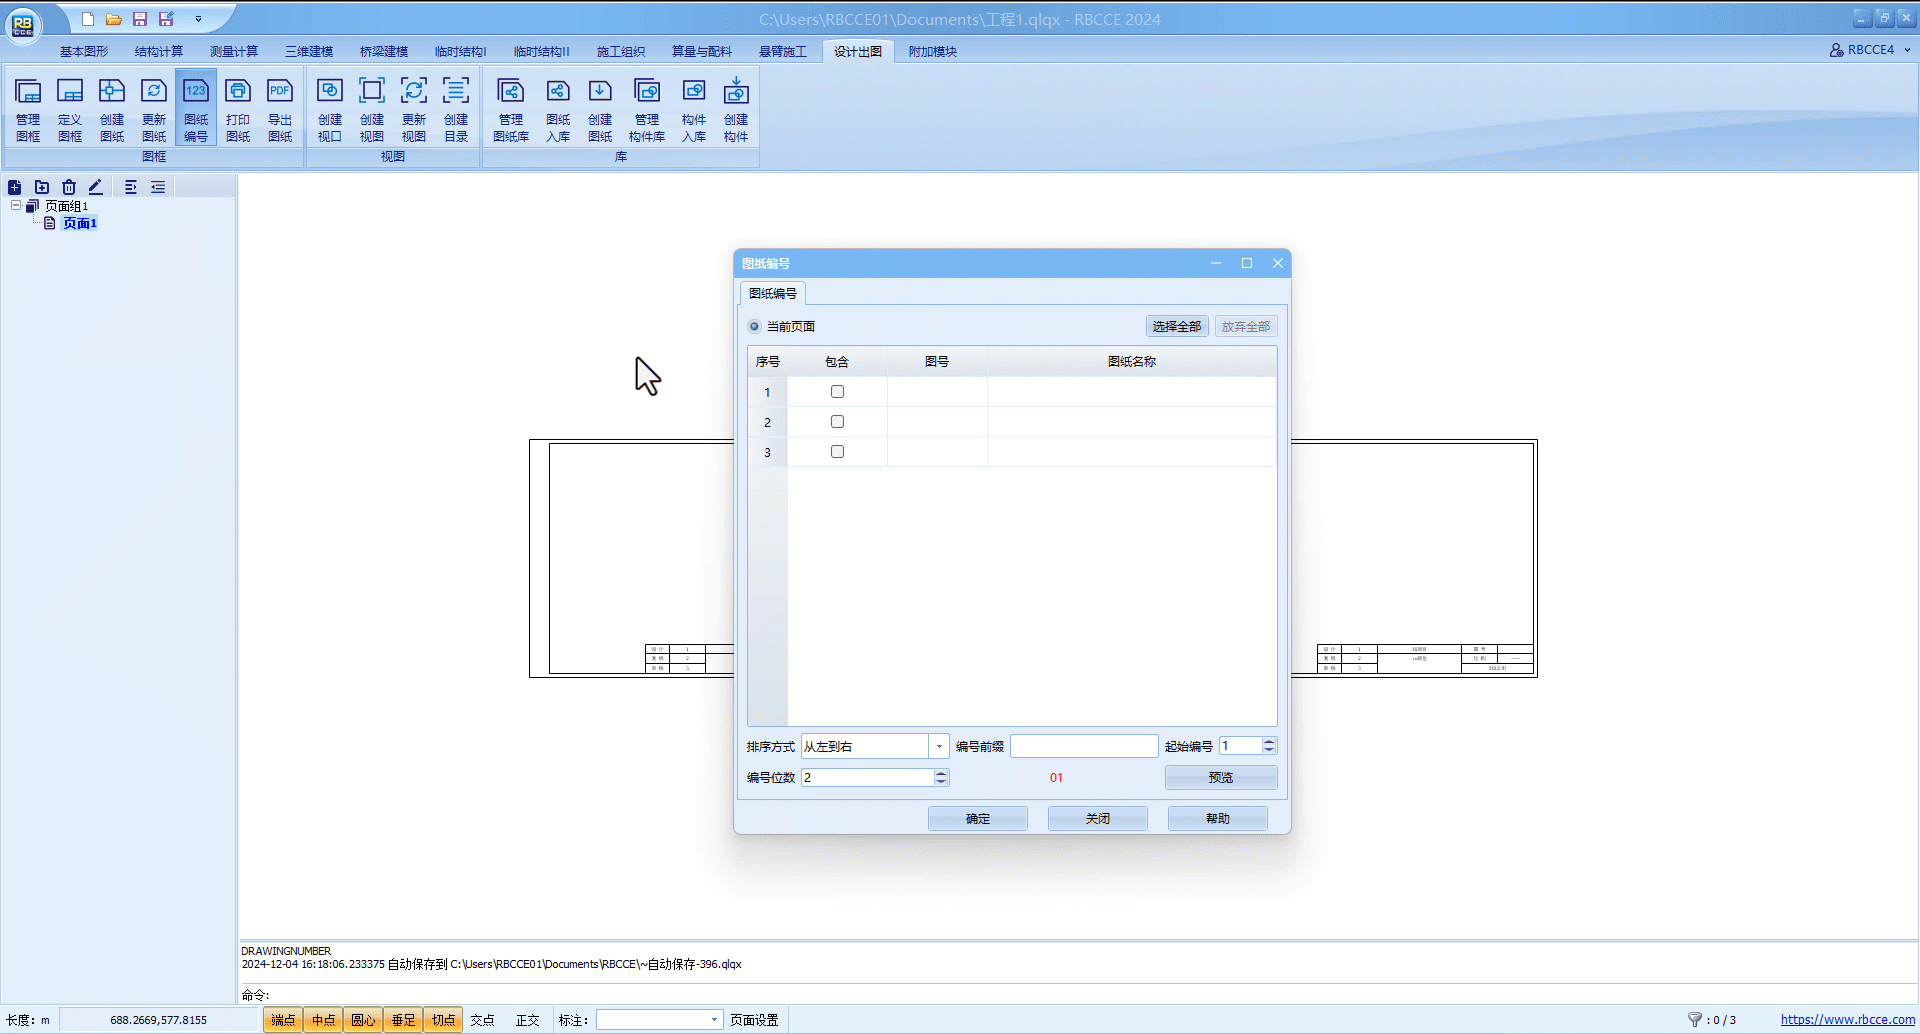Open the 标注 dropdown in status bar

click(x=714, y=1020)
